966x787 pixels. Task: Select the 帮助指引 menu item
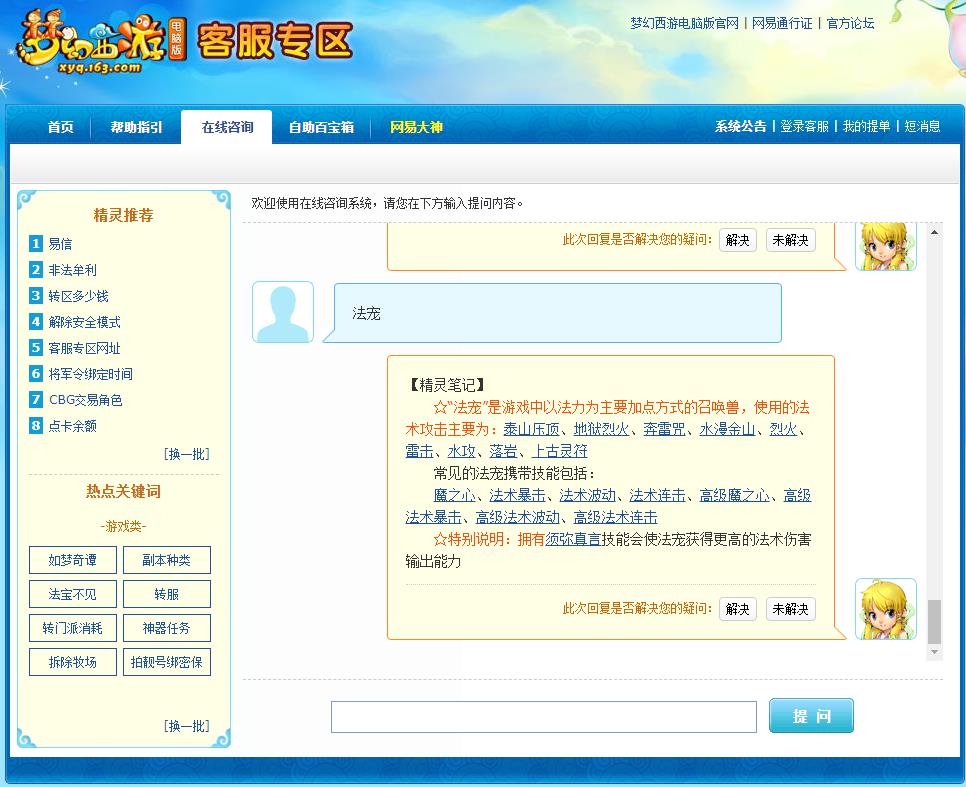click(135, 127)
